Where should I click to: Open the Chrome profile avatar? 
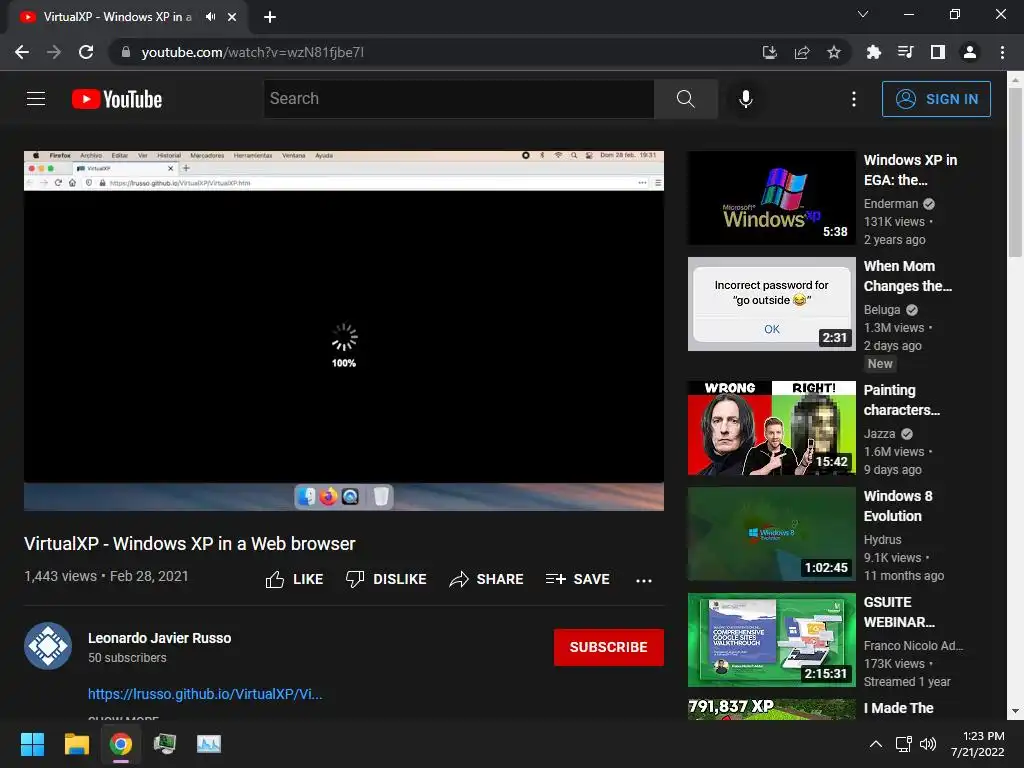pyautogui.click(x=970, y=52)
